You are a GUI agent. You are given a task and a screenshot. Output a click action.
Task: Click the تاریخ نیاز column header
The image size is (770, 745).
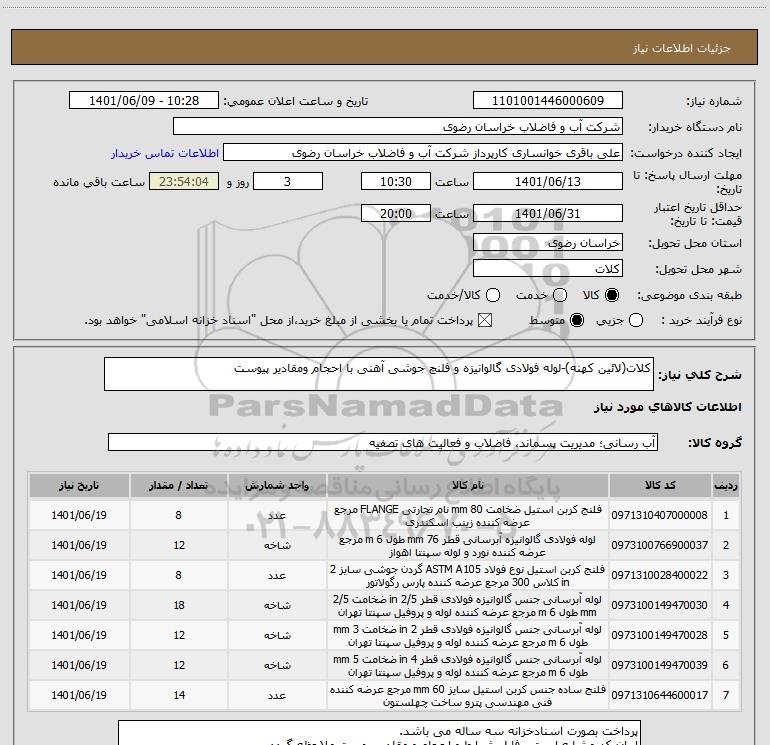click(79, 485)
